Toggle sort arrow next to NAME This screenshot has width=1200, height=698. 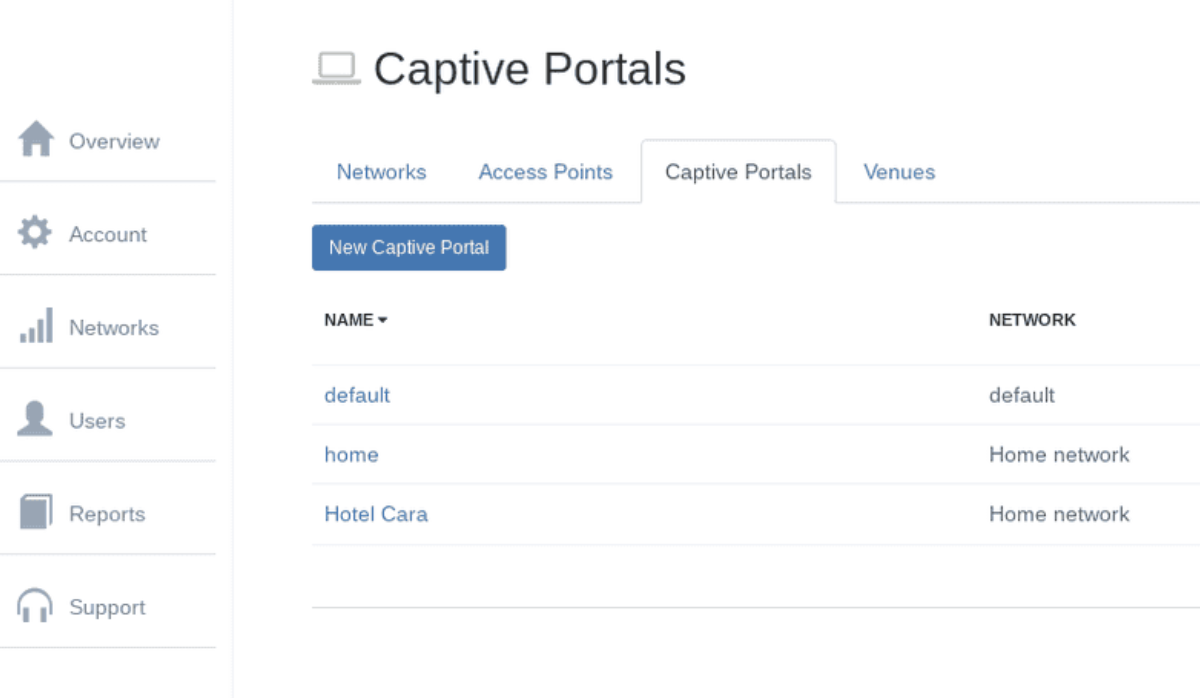pos(383,321)
